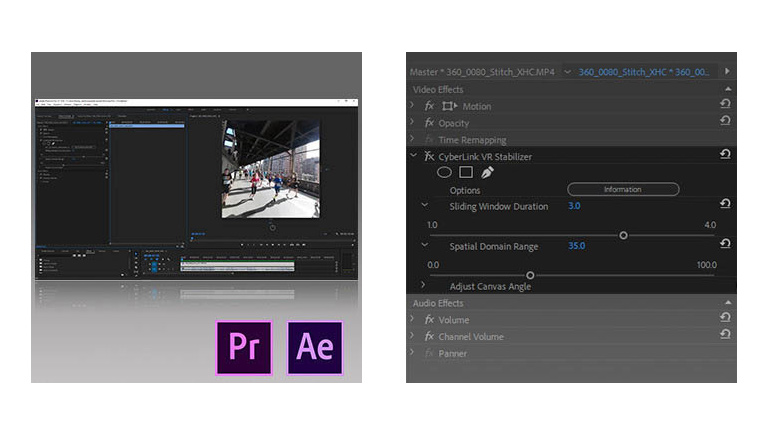Screen dimensions: 770x435
Task: Click the Sliding Window Duration value 3.0
Action: [574, 206]
